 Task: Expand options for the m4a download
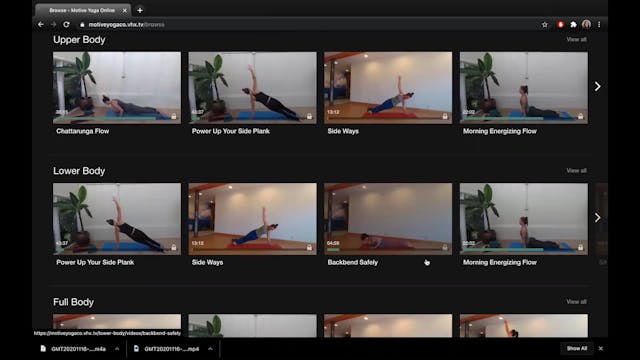coord(117,349)
